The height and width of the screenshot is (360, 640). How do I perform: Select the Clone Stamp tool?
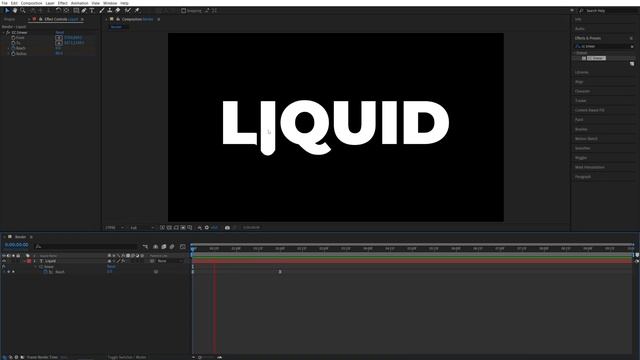point(109,11)
